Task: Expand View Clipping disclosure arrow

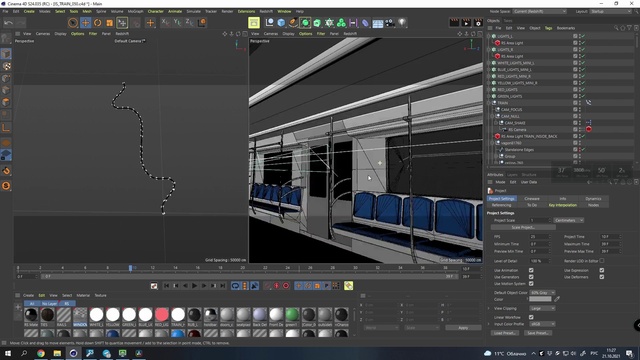Action: (x=489, y=309)
